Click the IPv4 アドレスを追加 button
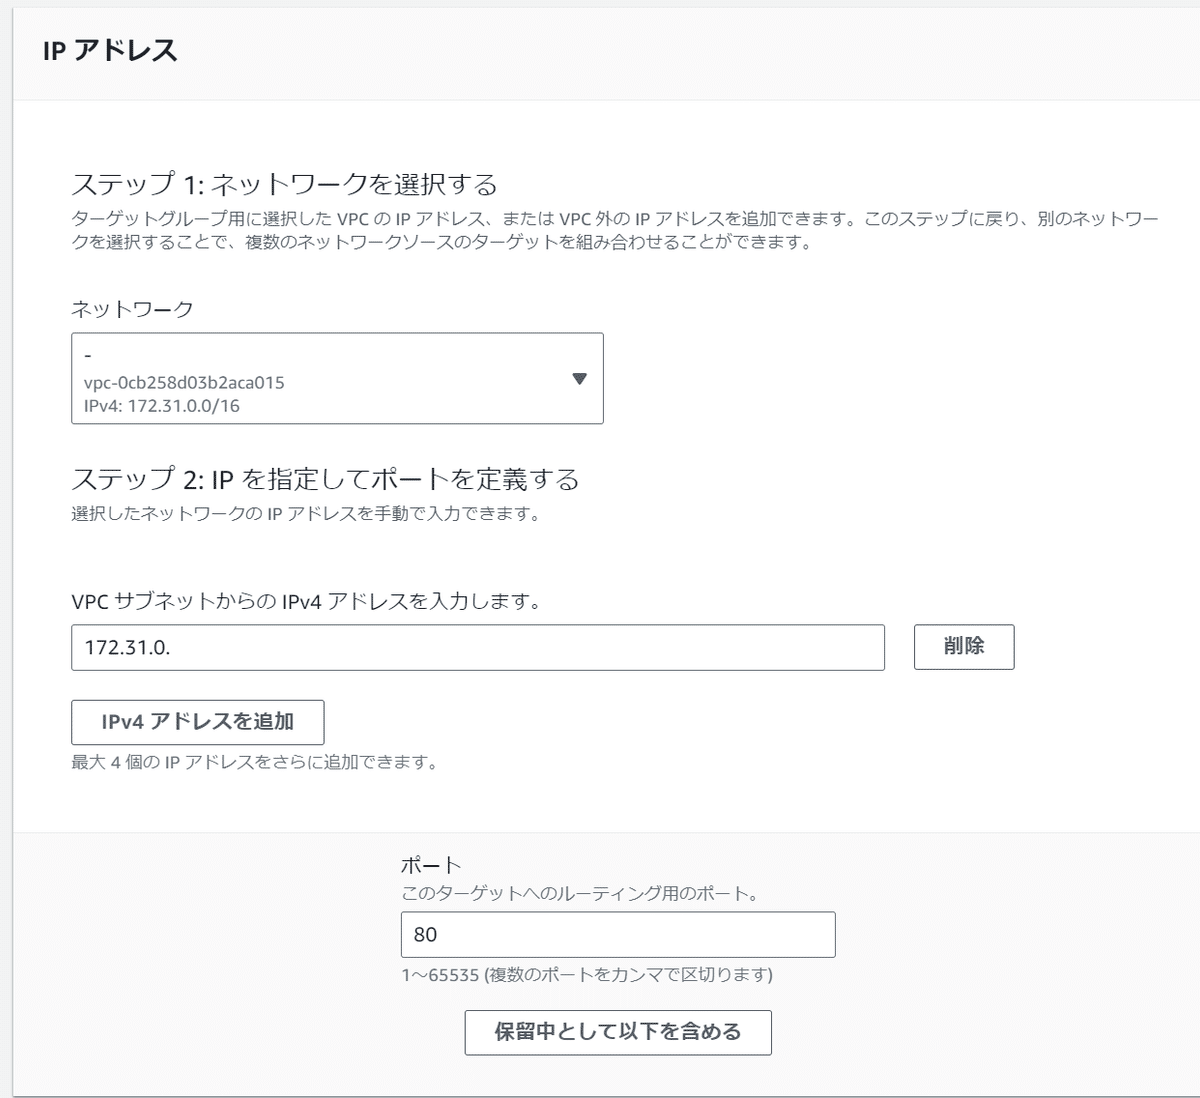 click(197, 722)
